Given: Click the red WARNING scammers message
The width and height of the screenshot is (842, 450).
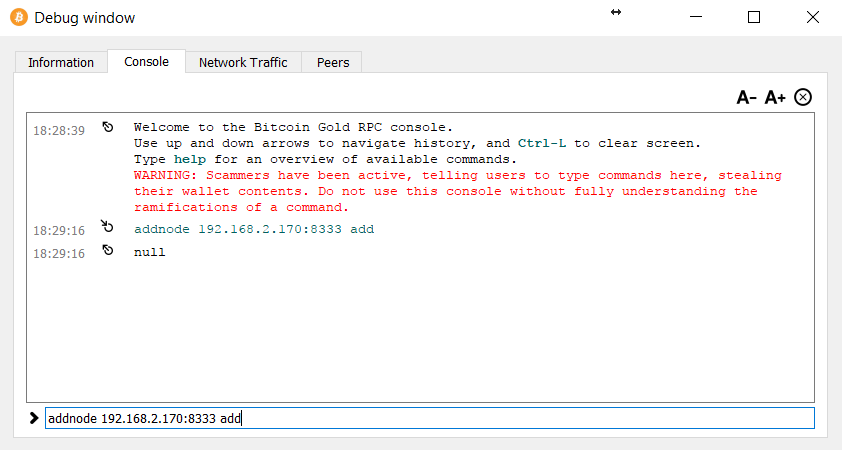Looking at the screenshot, I should click(458, 191).
